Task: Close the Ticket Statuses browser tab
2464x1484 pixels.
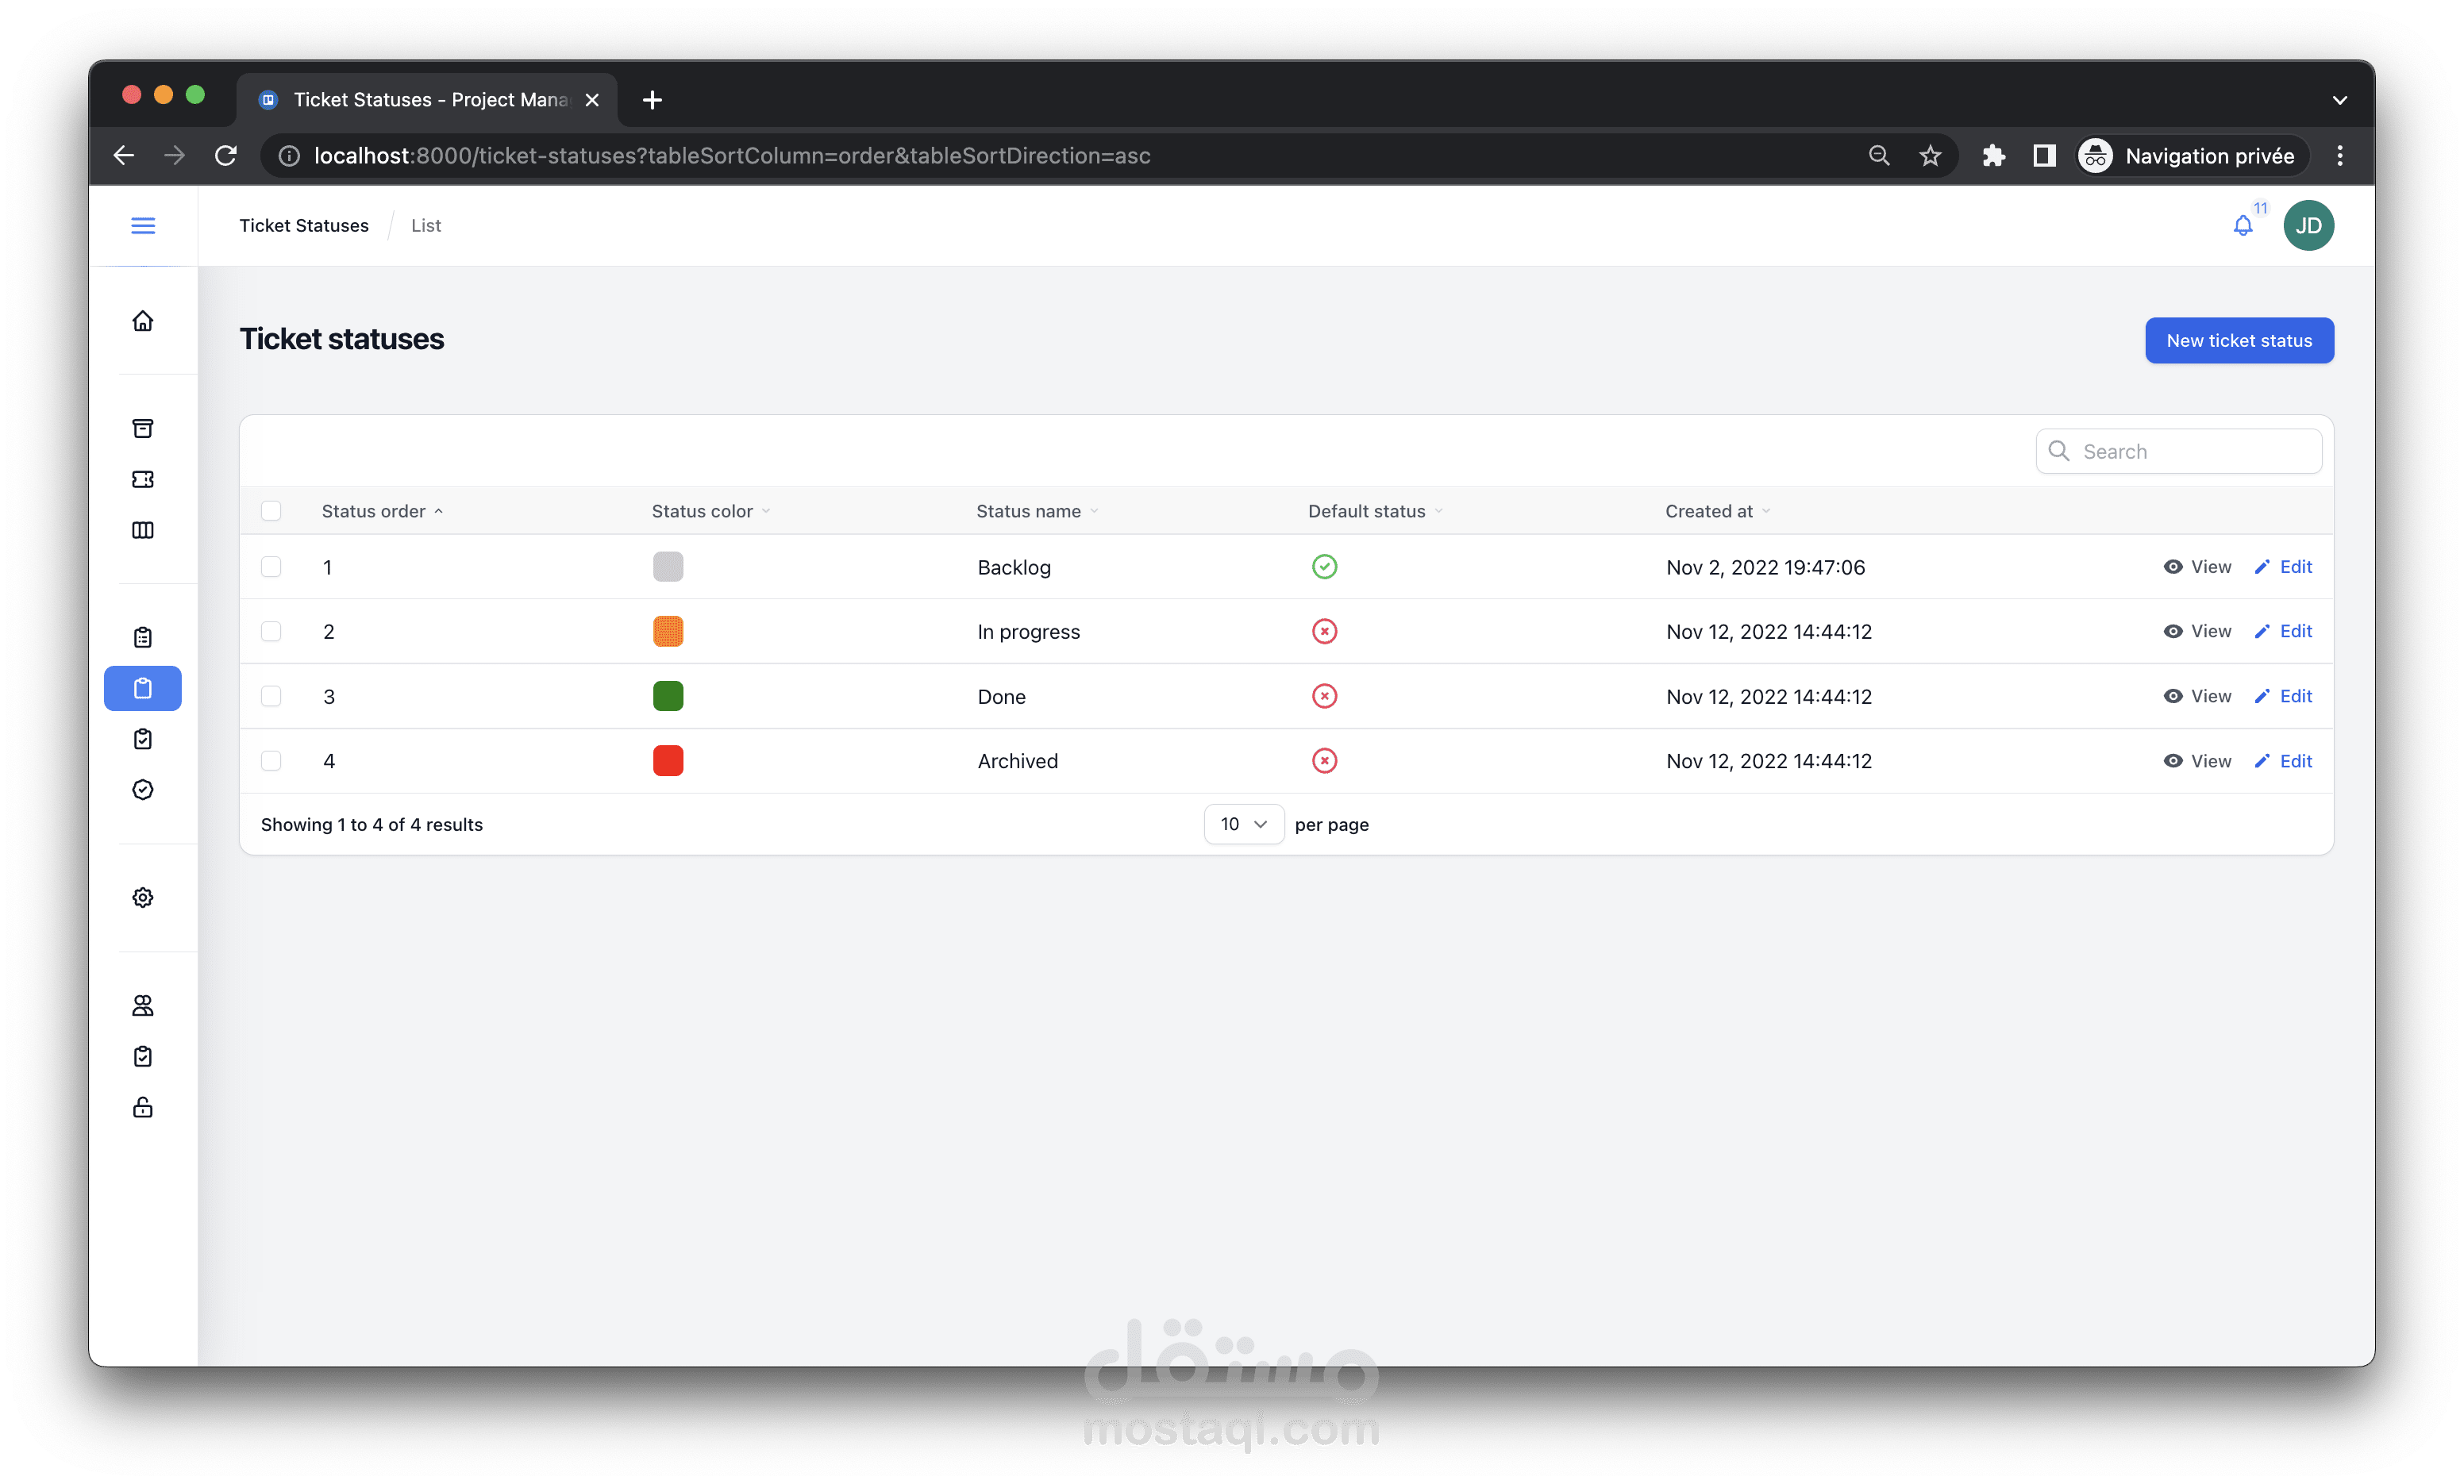Action: [x=592, y=99]
